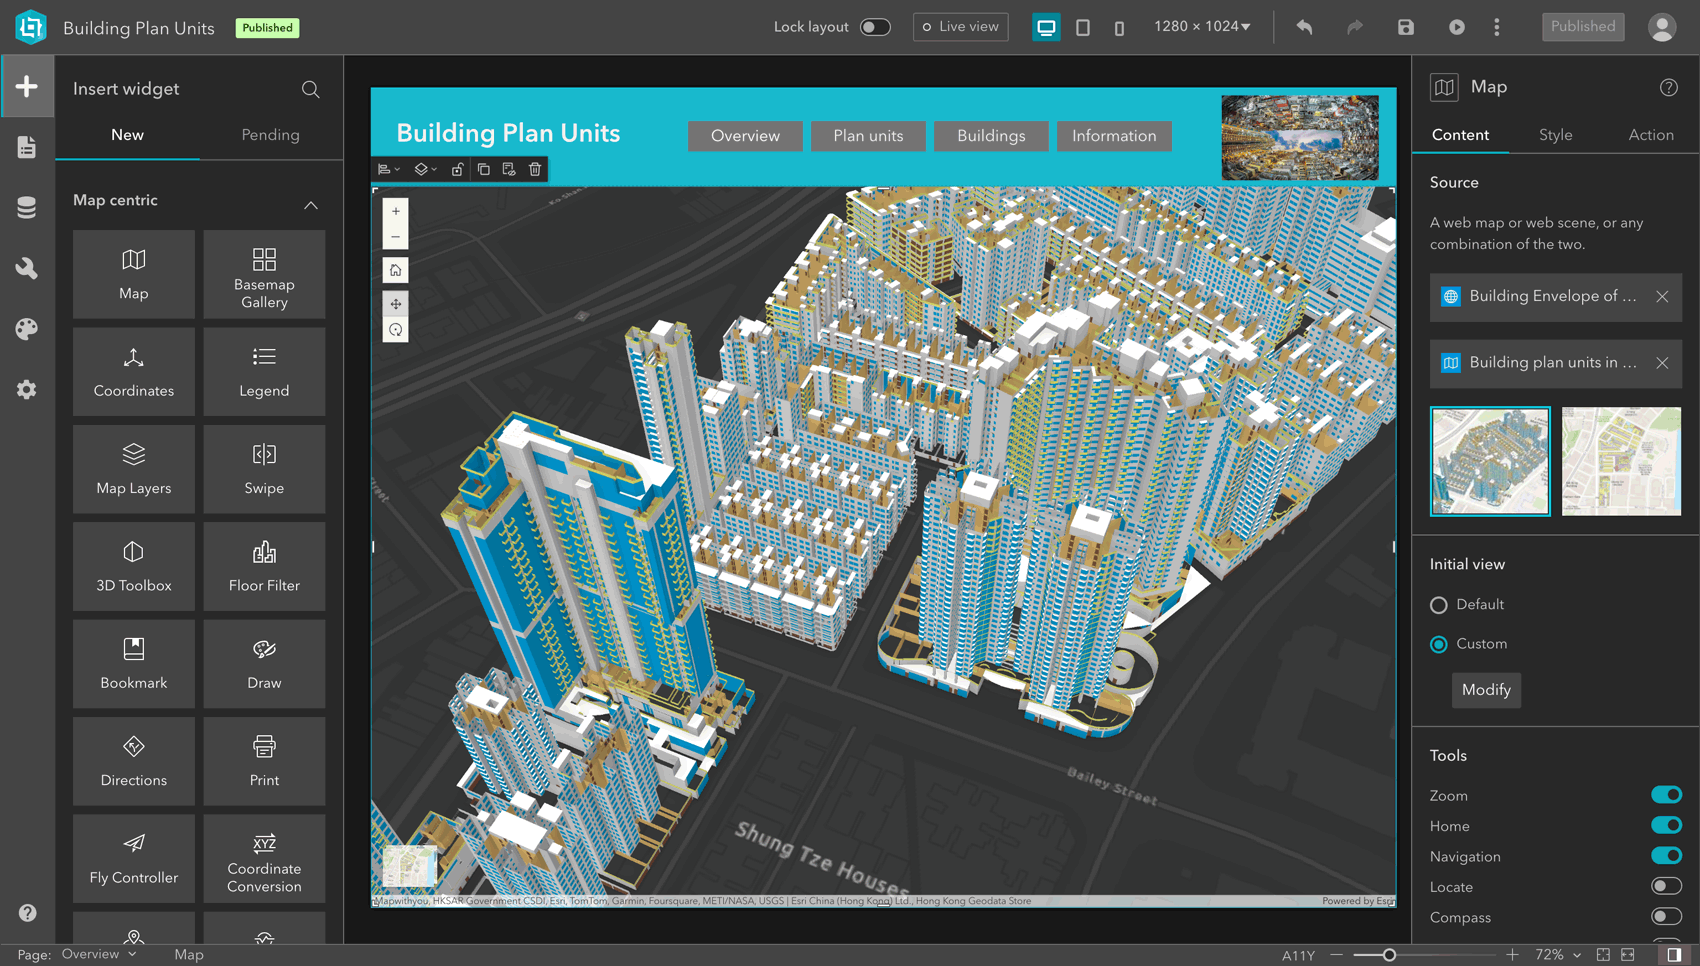Select the Default initial view radio button
The image size is (1700, 966).
(1439, 604)
